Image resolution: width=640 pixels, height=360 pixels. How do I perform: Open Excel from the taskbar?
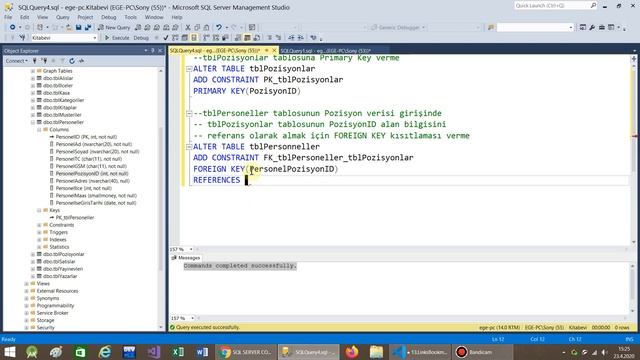178,352
